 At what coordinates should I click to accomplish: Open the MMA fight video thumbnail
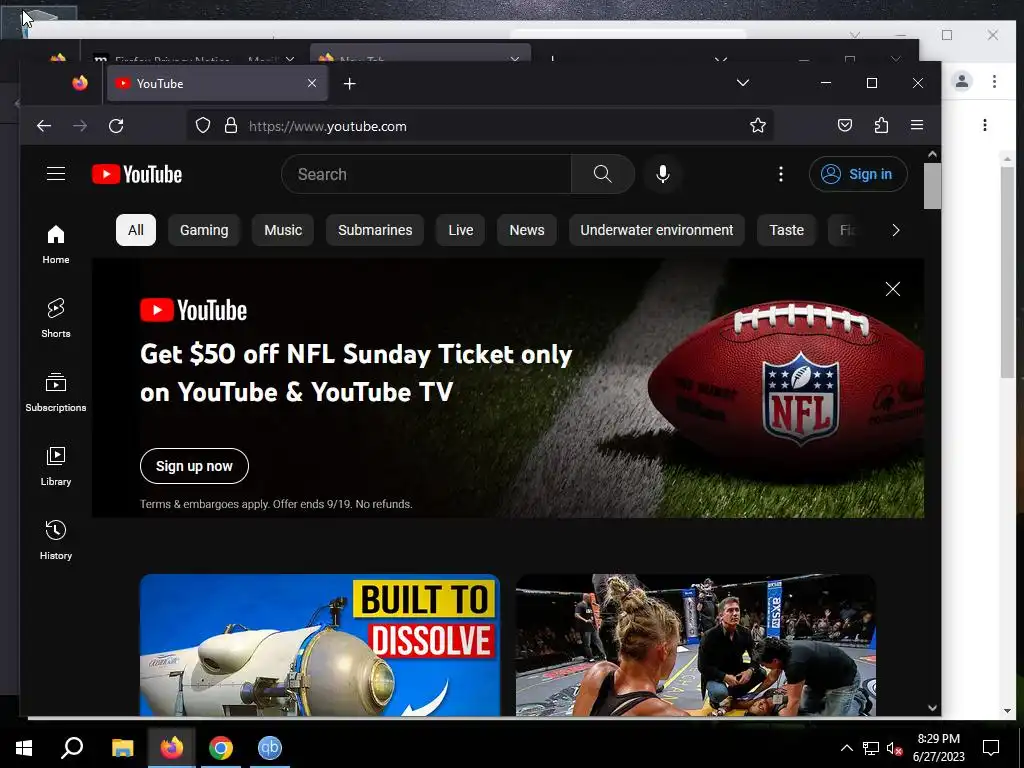coord(696,645)
